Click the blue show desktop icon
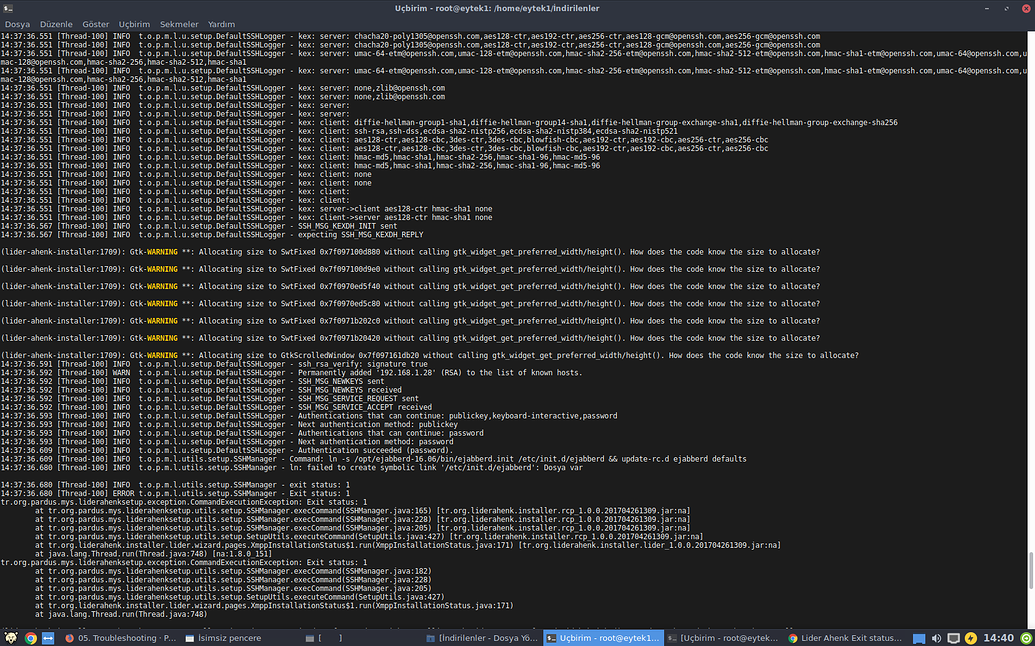 (x=47, y=637)
